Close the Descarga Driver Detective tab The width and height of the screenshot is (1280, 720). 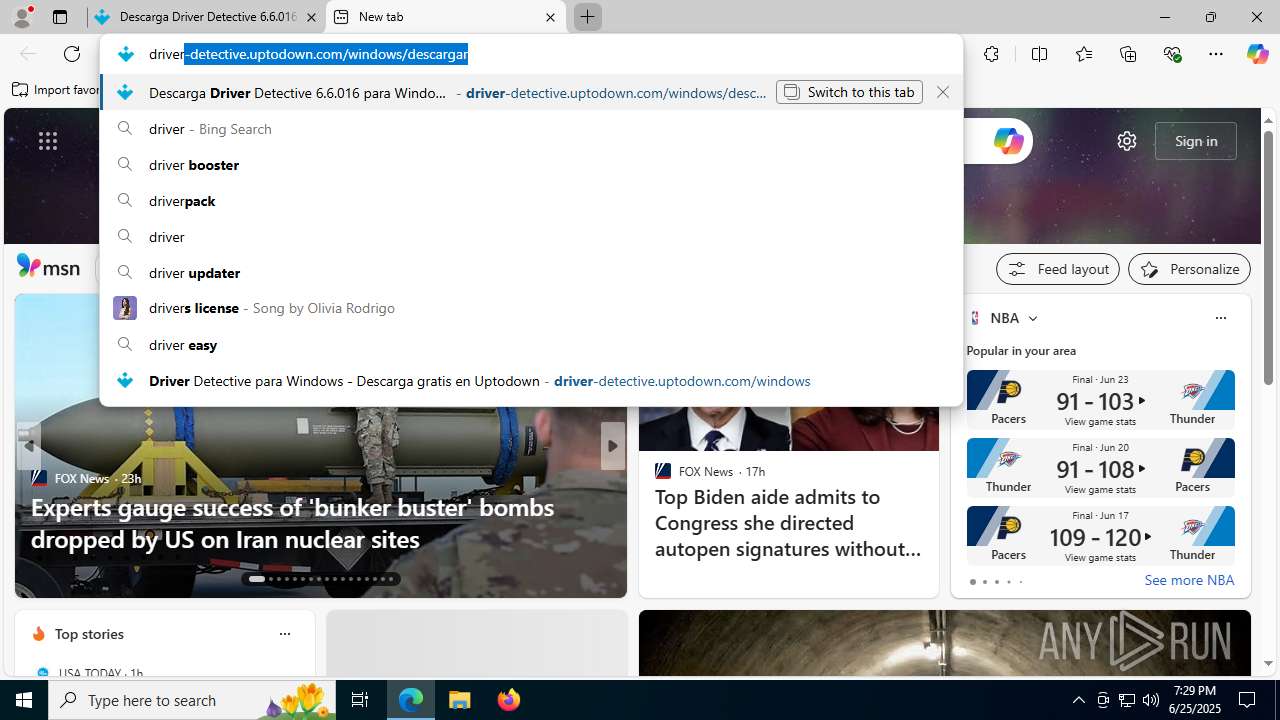coord(311,17)
